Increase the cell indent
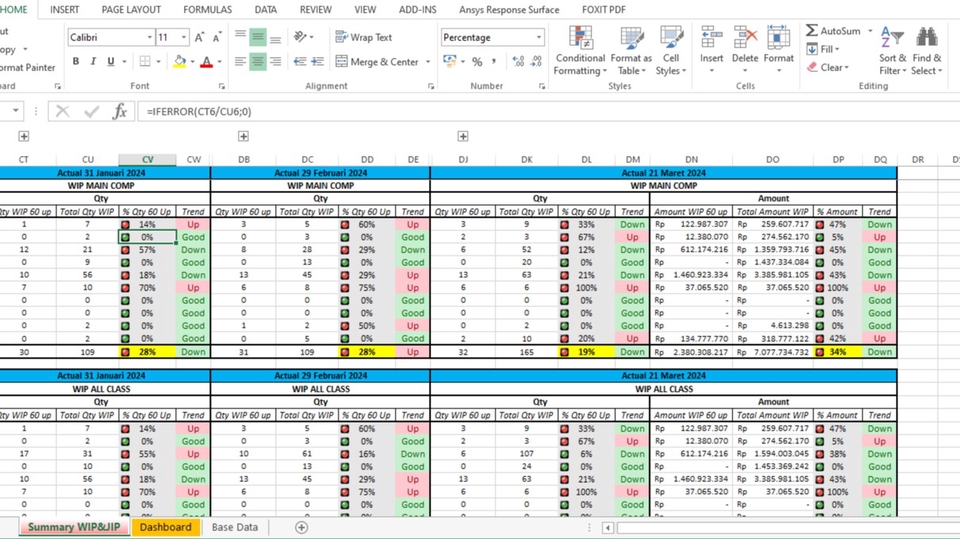Screen dimensions: 960x539 point(317,61)
